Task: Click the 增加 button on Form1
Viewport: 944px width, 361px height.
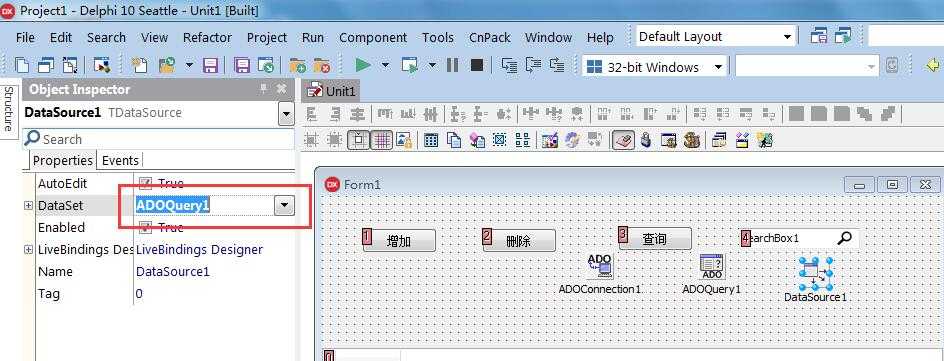Action: [x=399, y=241]
